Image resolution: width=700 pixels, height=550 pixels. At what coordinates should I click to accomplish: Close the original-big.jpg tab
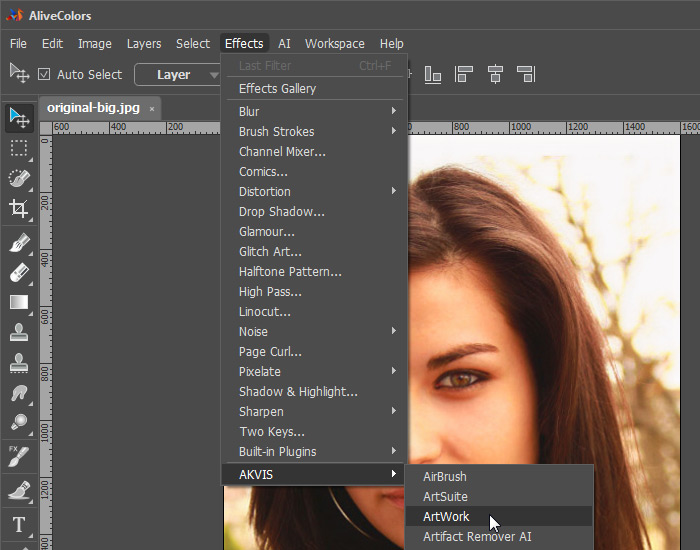coord(152,109)
